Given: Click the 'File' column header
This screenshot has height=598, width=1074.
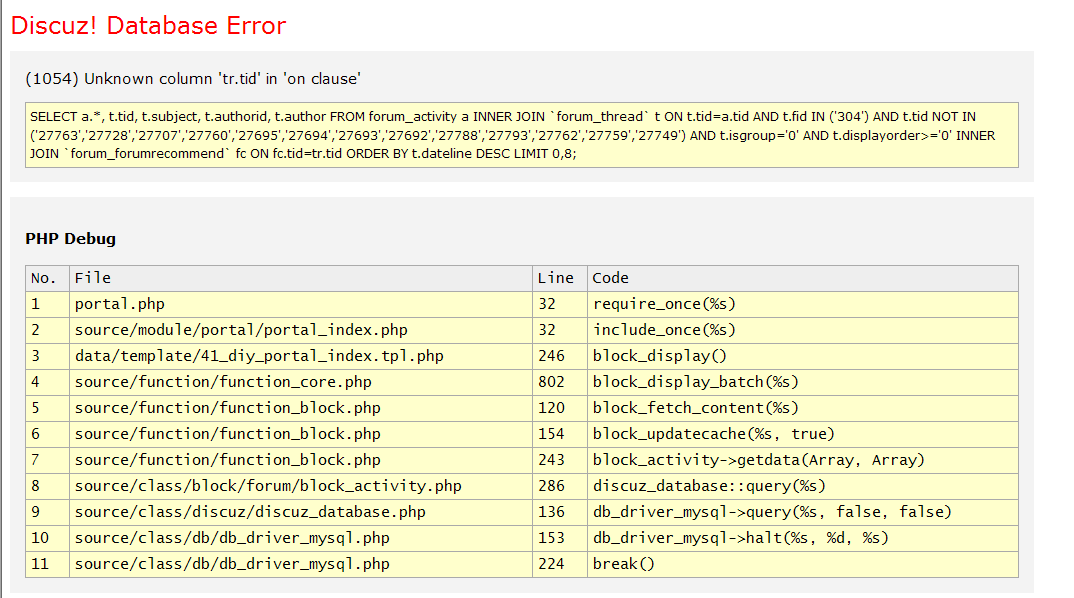Looking at the screenshot, I should 301,278.
